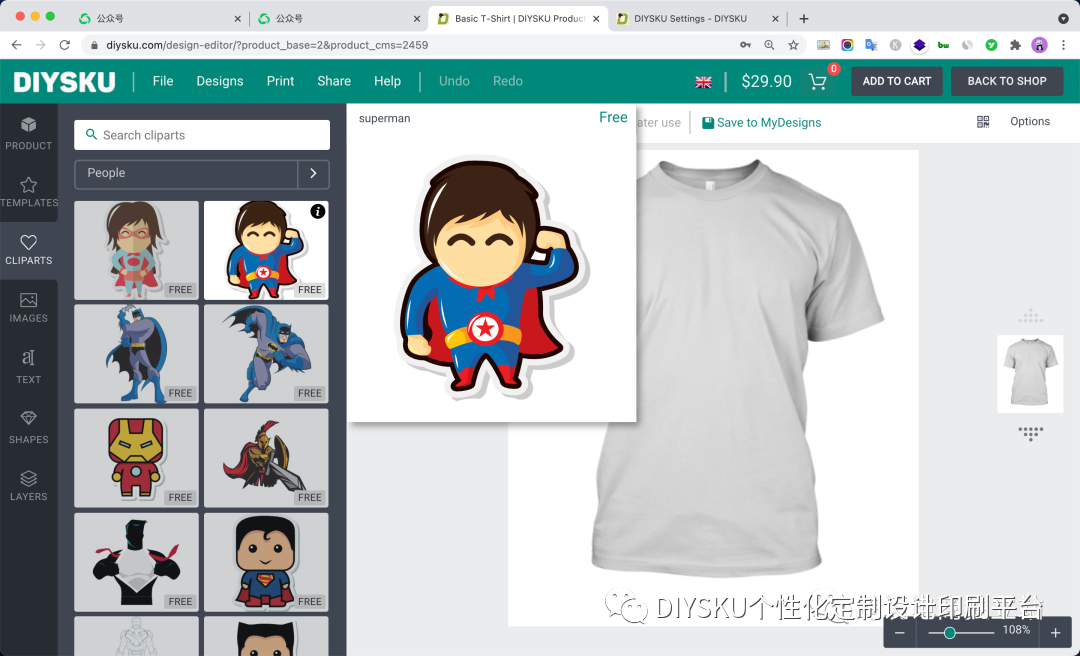Select the Text tool
1080x656 pixels.
pyautogui.click(x=28, y=367)
